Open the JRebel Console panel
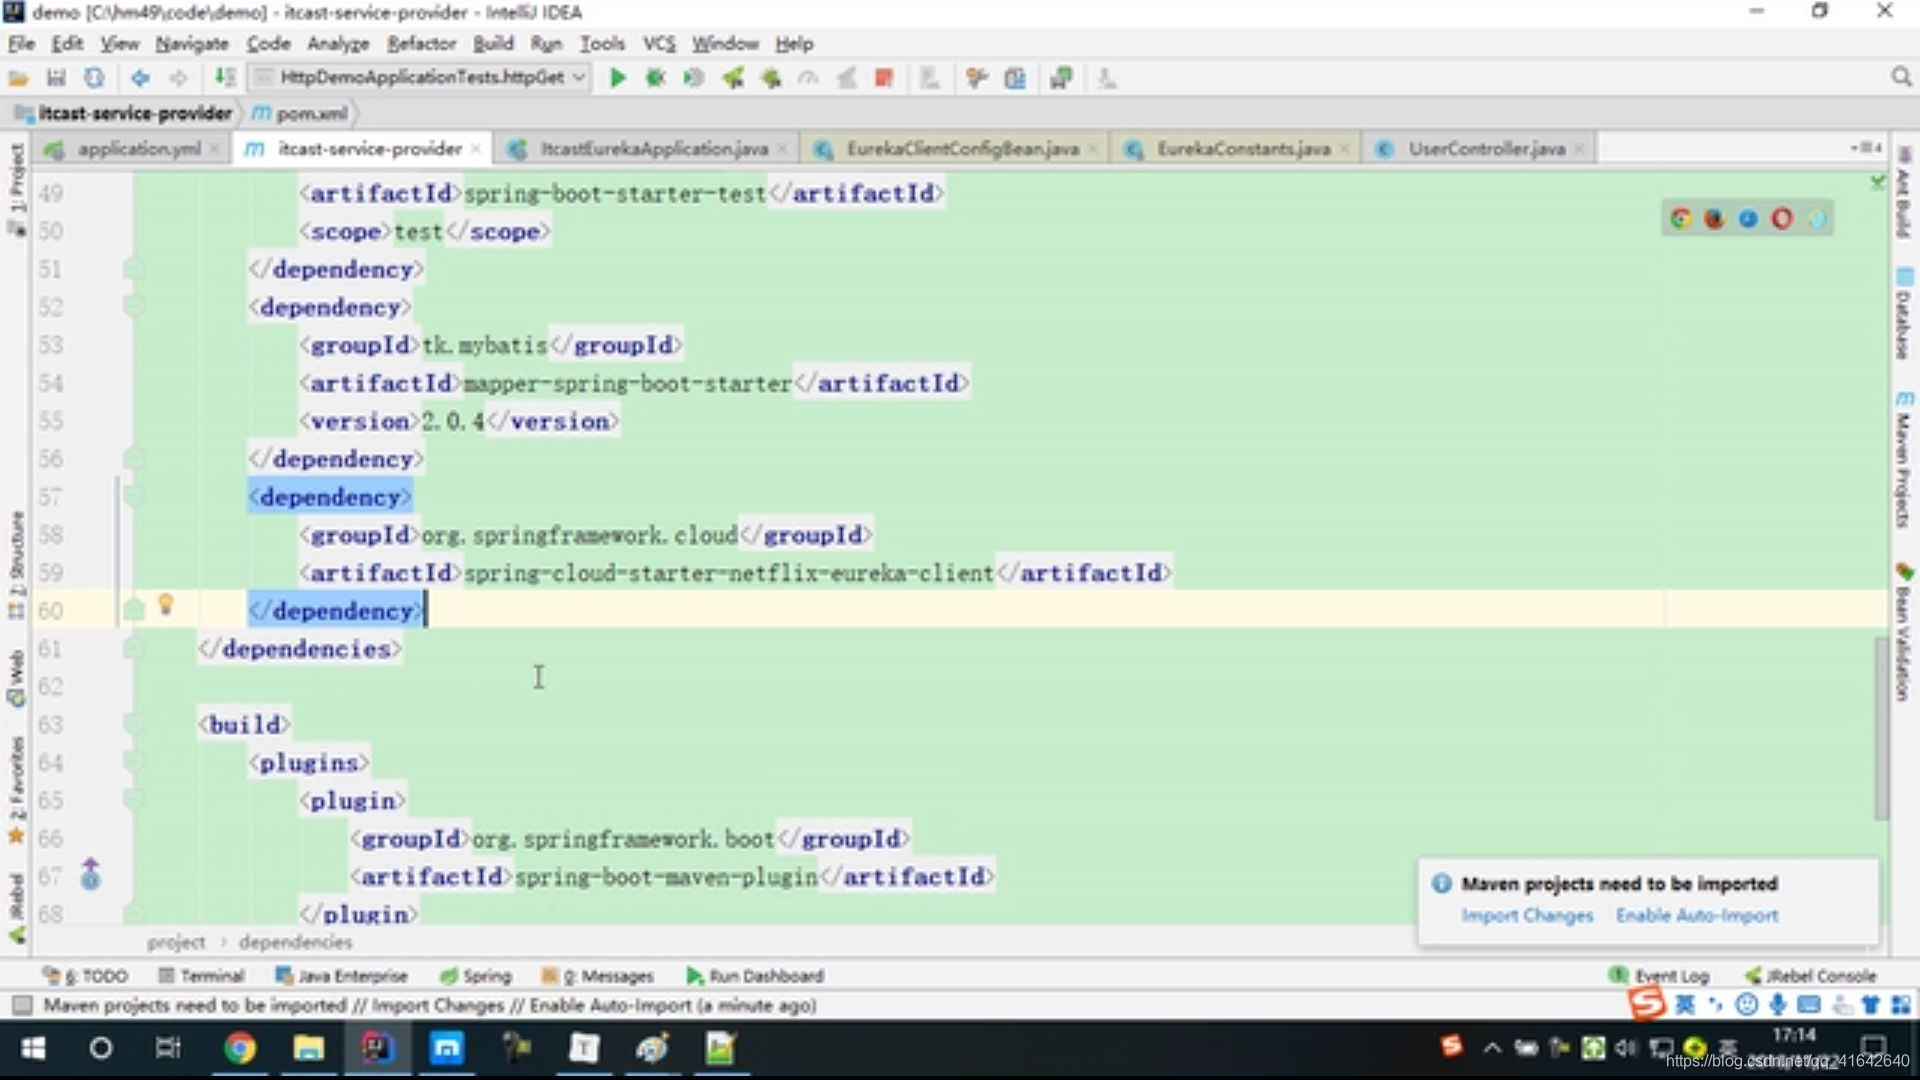Screen dimensions: 1920x1080 1811,975
